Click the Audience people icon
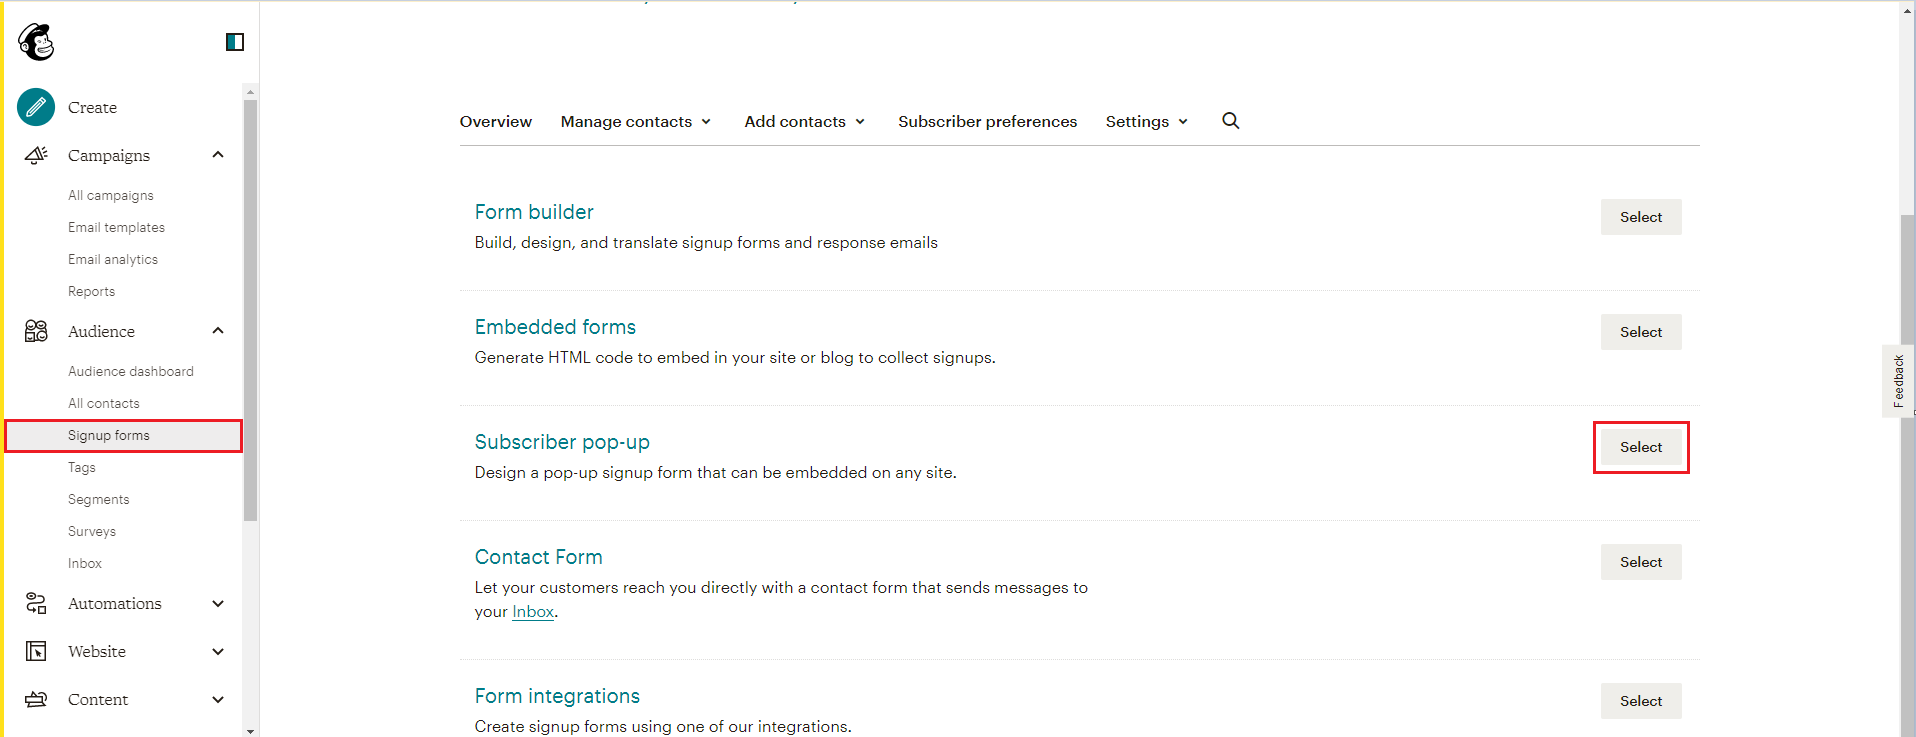The width and height of the screenshot is (1916, 737). pyautogui.click(x=36, y=331)
